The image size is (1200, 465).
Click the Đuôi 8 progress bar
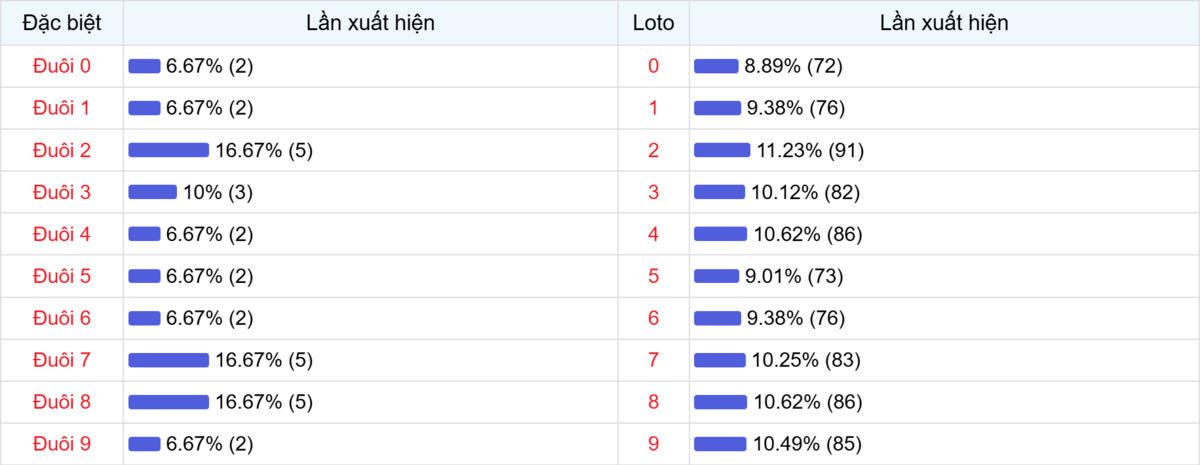click(168, 402)
